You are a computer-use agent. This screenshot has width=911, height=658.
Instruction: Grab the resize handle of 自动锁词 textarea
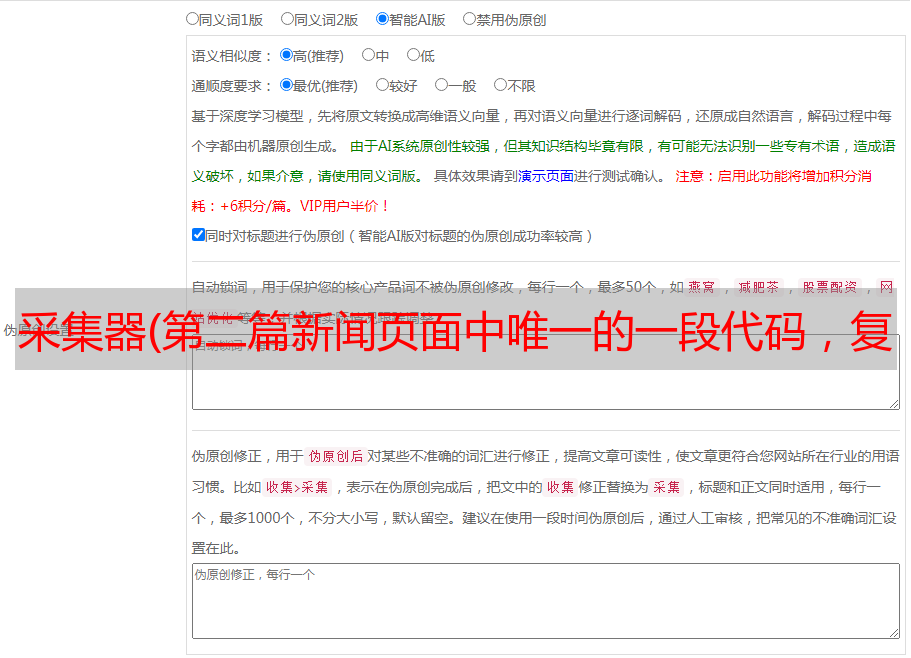pos(894,404)
